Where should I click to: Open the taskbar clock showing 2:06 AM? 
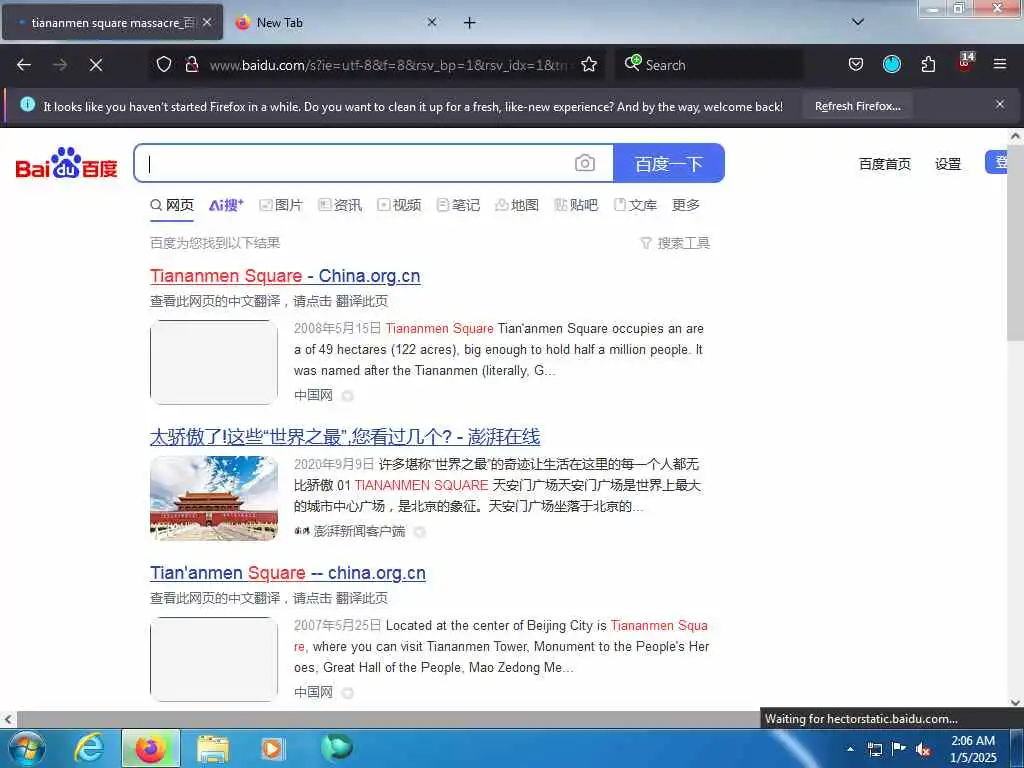[x=973, y=749]
